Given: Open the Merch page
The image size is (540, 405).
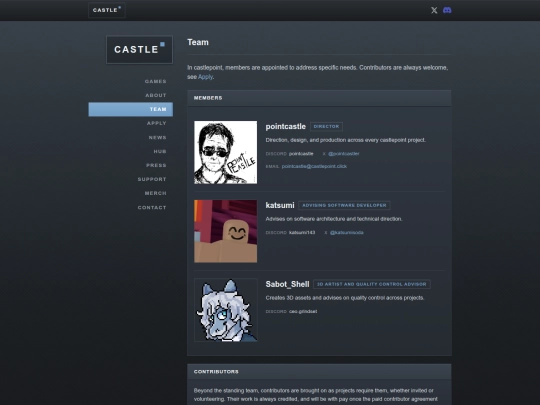Looking at the screenshot, I should point(156,193).
